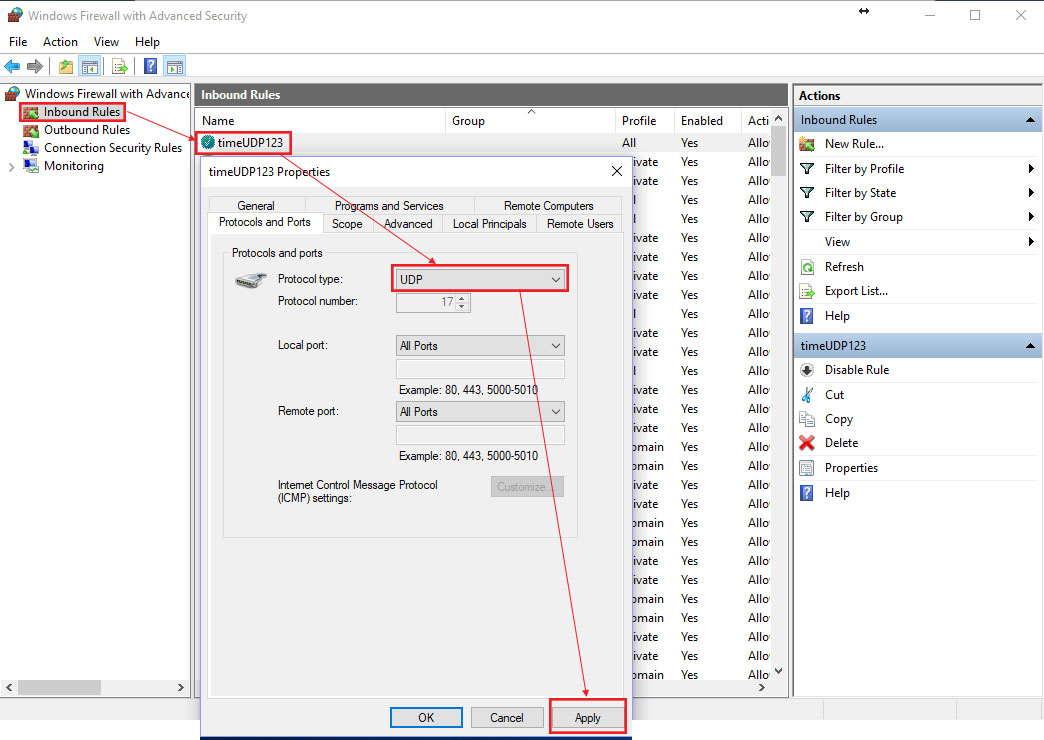Click the New Rule... action icon
The height and width of the screenshot is (740, 1044).
coord(807,144)
